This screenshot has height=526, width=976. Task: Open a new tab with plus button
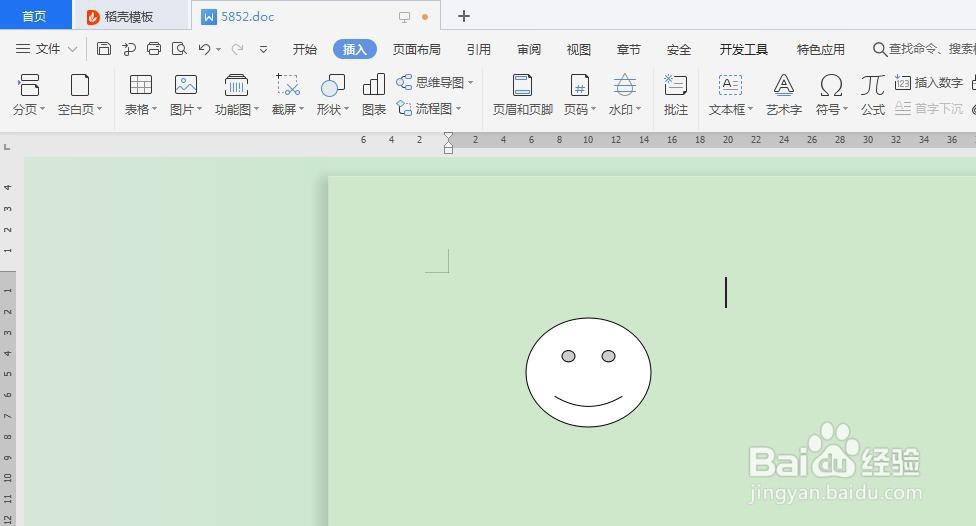click(x=464, y=16)
